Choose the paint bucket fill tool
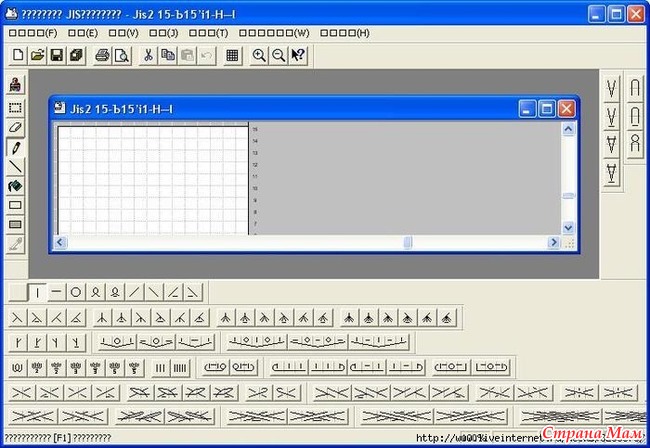Viewport: 650px width, 448px height. click(15, 186)
